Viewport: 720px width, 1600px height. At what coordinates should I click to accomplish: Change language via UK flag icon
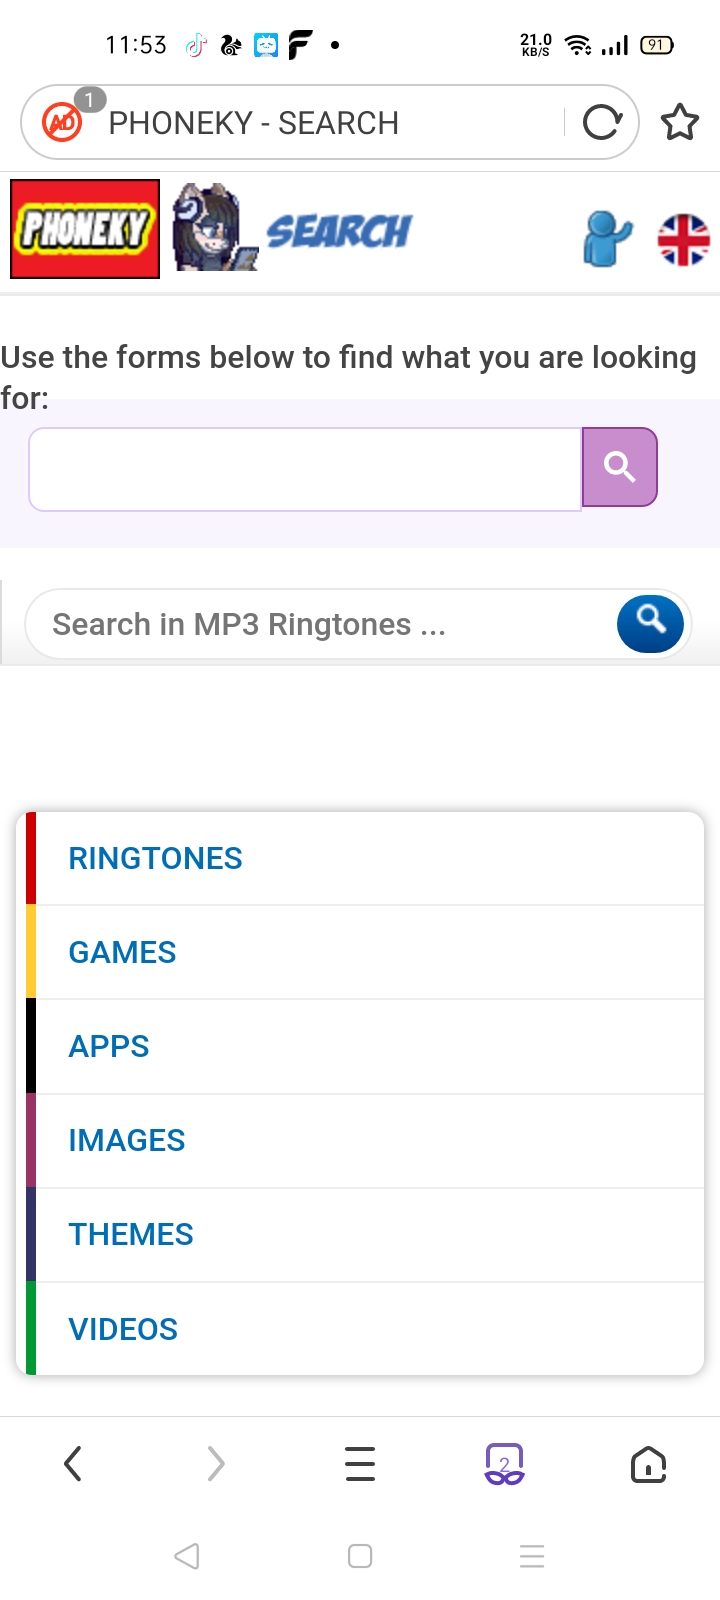[684, 240]
